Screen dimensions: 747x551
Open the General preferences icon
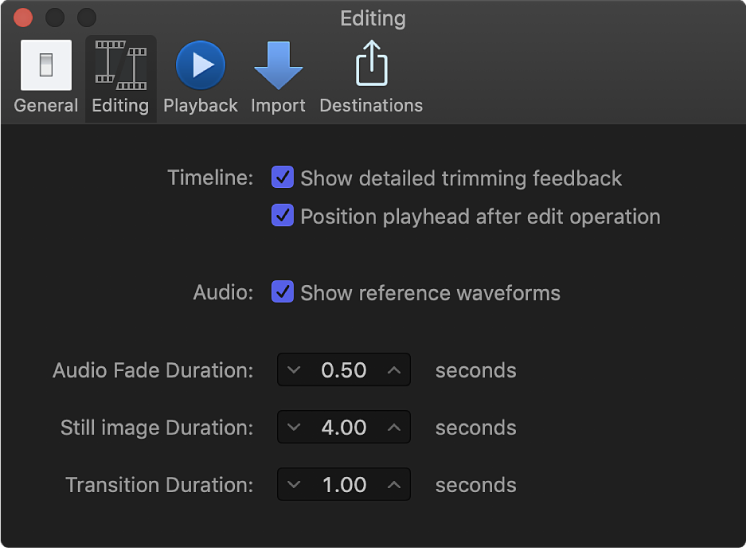[x=46, y=66]
